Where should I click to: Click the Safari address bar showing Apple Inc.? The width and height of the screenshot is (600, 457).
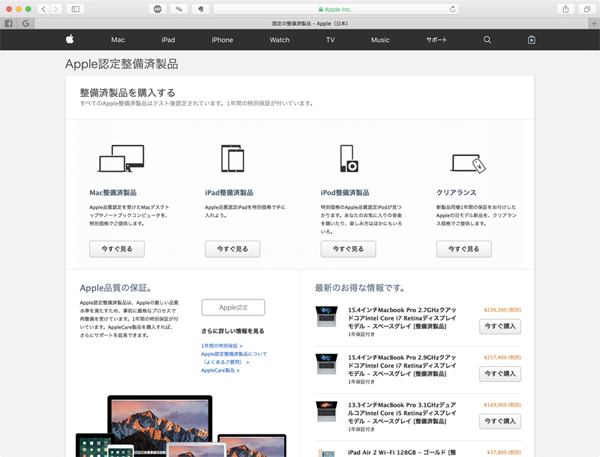point(336,9)
